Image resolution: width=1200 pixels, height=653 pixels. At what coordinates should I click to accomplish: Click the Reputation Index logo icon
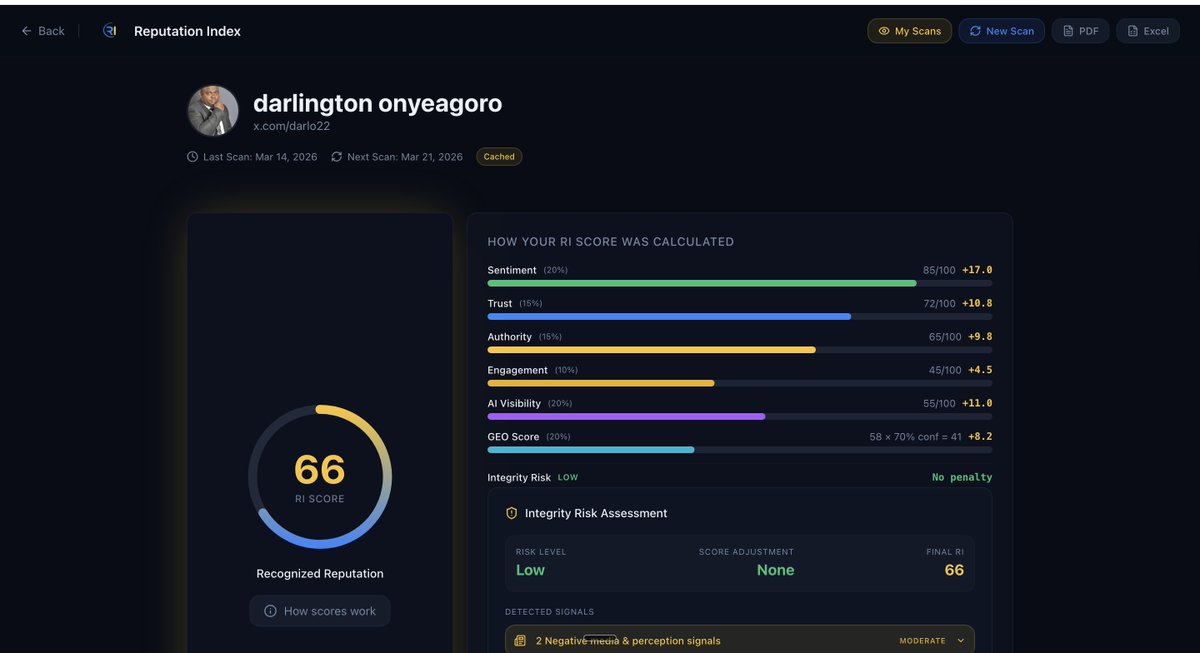(110, 31)
